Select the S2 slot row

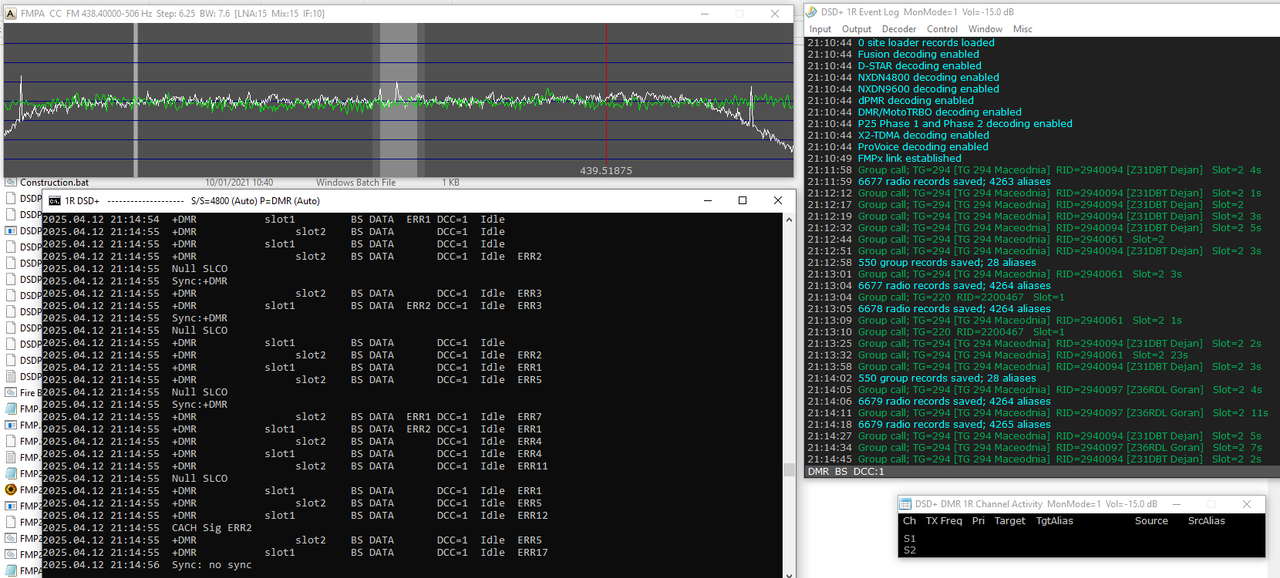coord(909,550)
